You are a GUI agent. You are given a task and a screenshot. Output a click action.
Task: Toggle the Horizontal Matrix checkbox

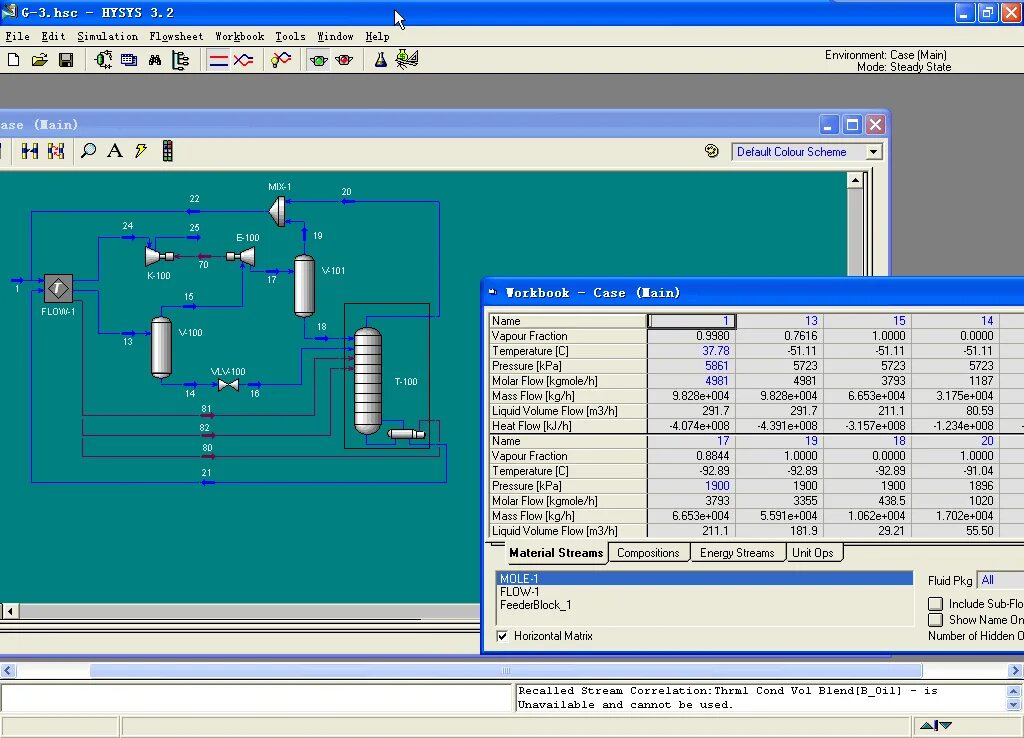[502, 636]
